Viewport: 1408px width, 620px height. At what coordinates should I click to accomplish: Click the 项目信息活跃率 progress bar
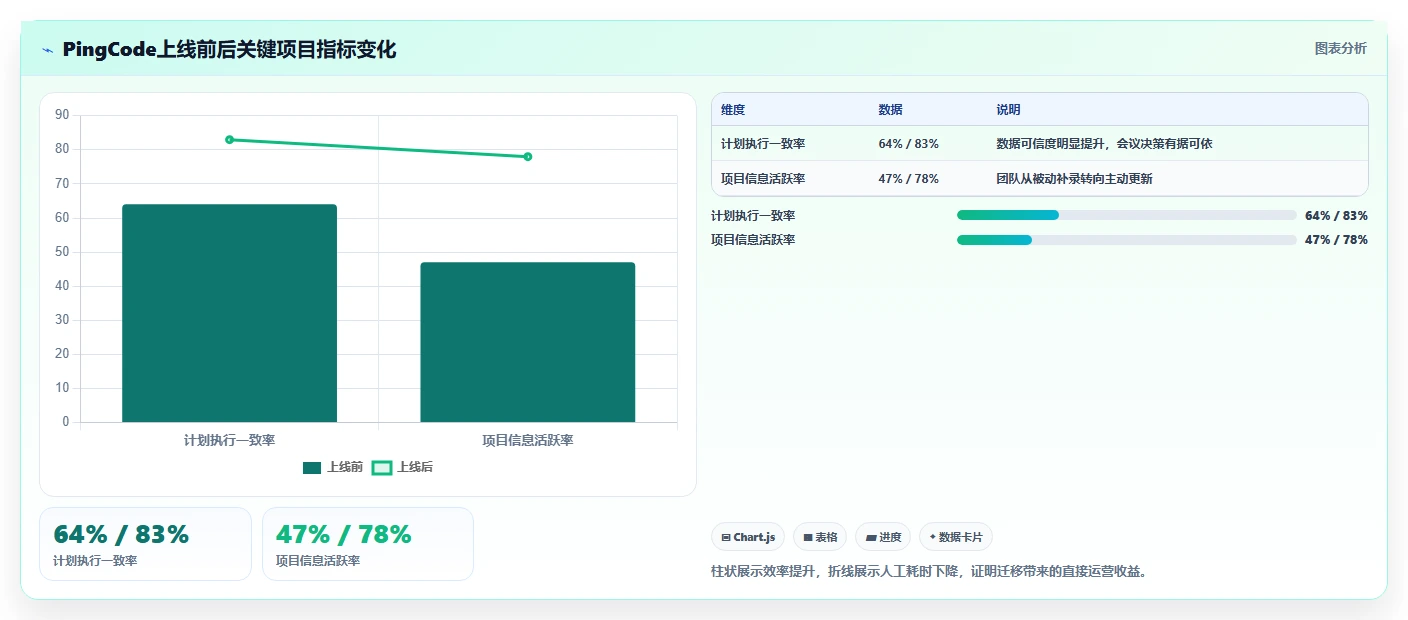tap(1126, 240)
